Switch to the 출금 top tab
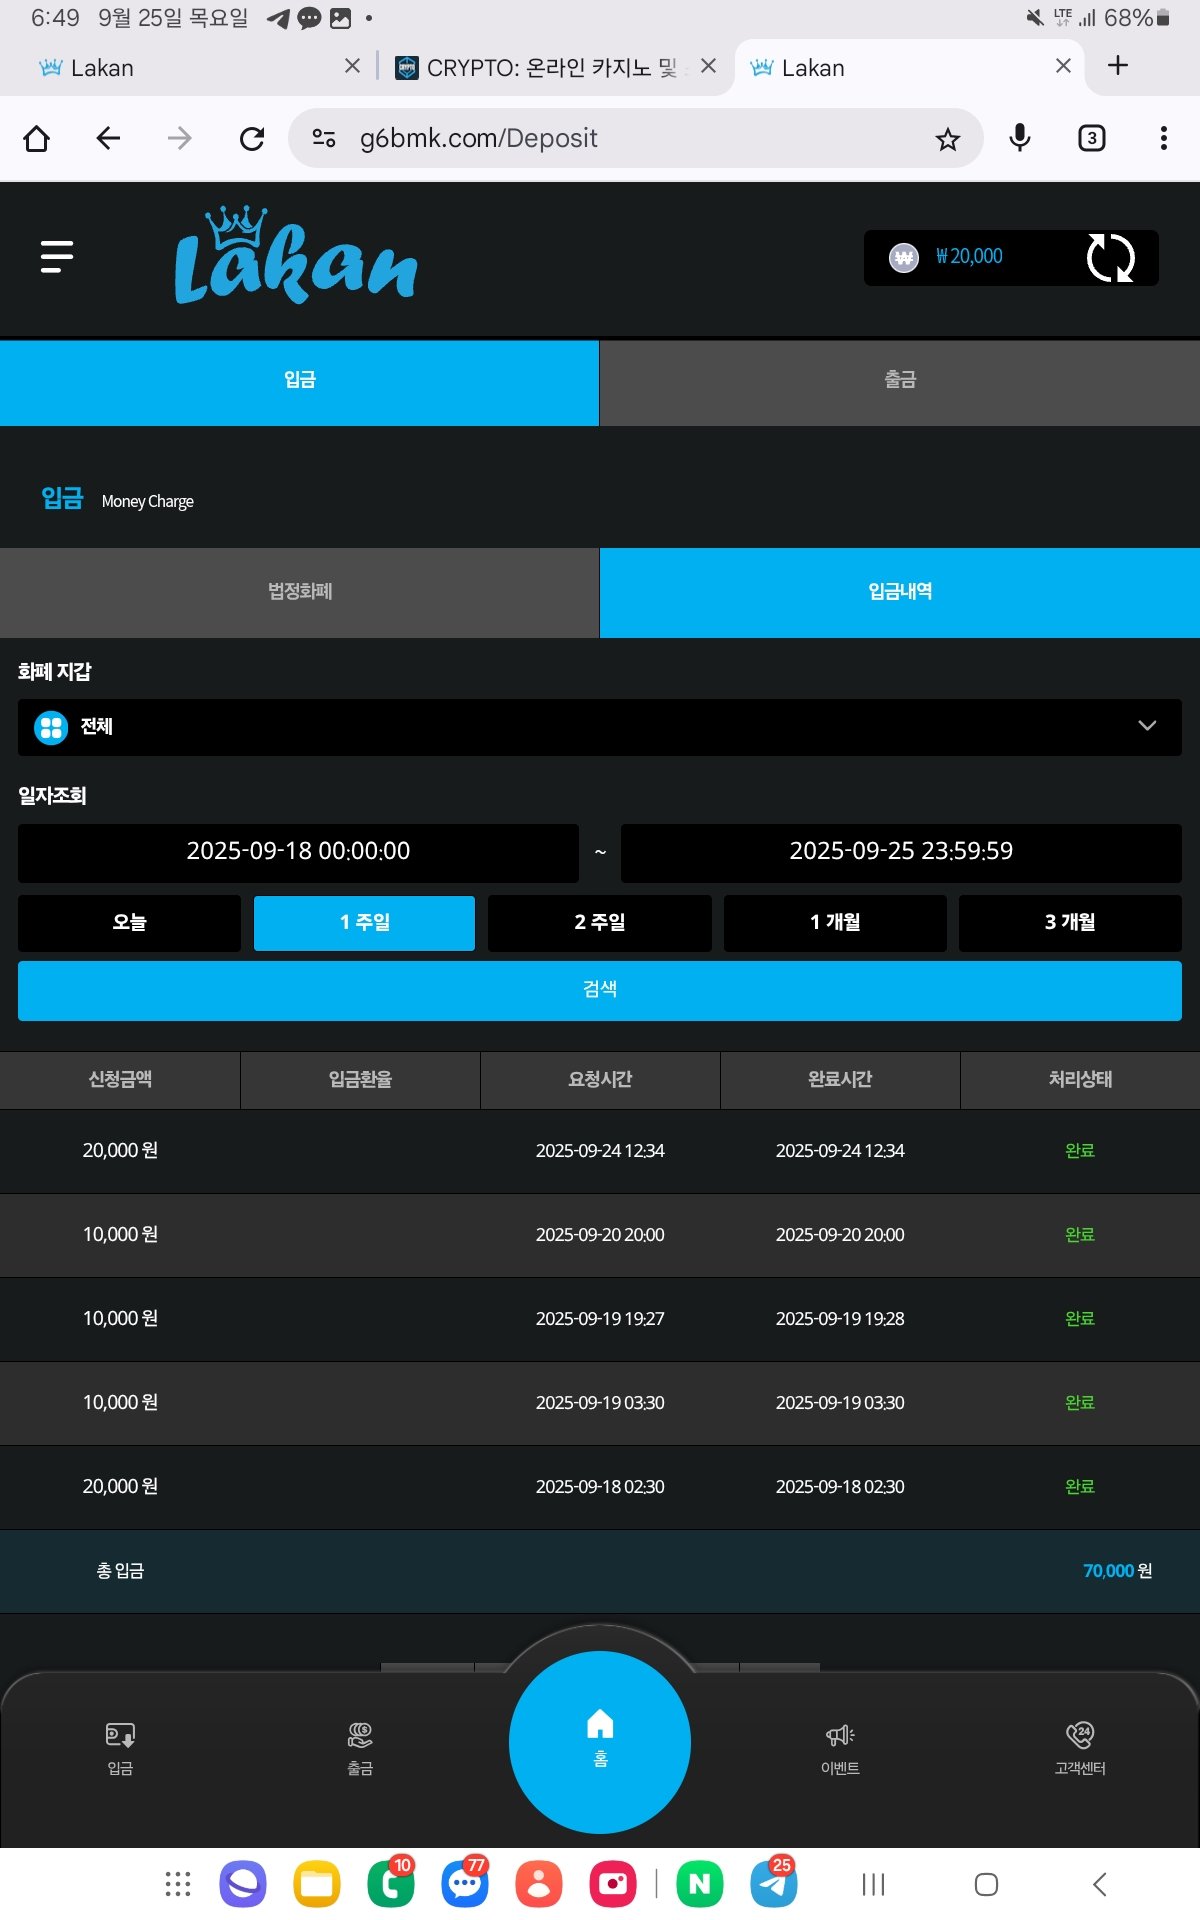 899,381
